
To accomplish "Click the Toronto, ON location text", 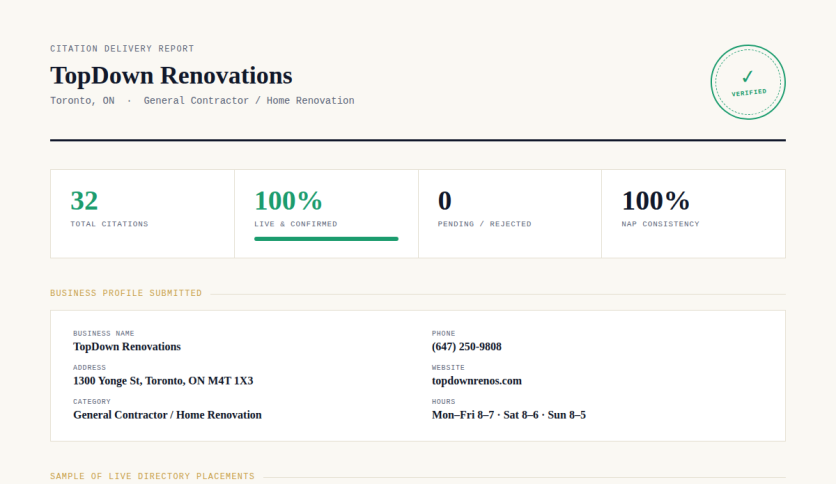I will click(x=82, y=101).
